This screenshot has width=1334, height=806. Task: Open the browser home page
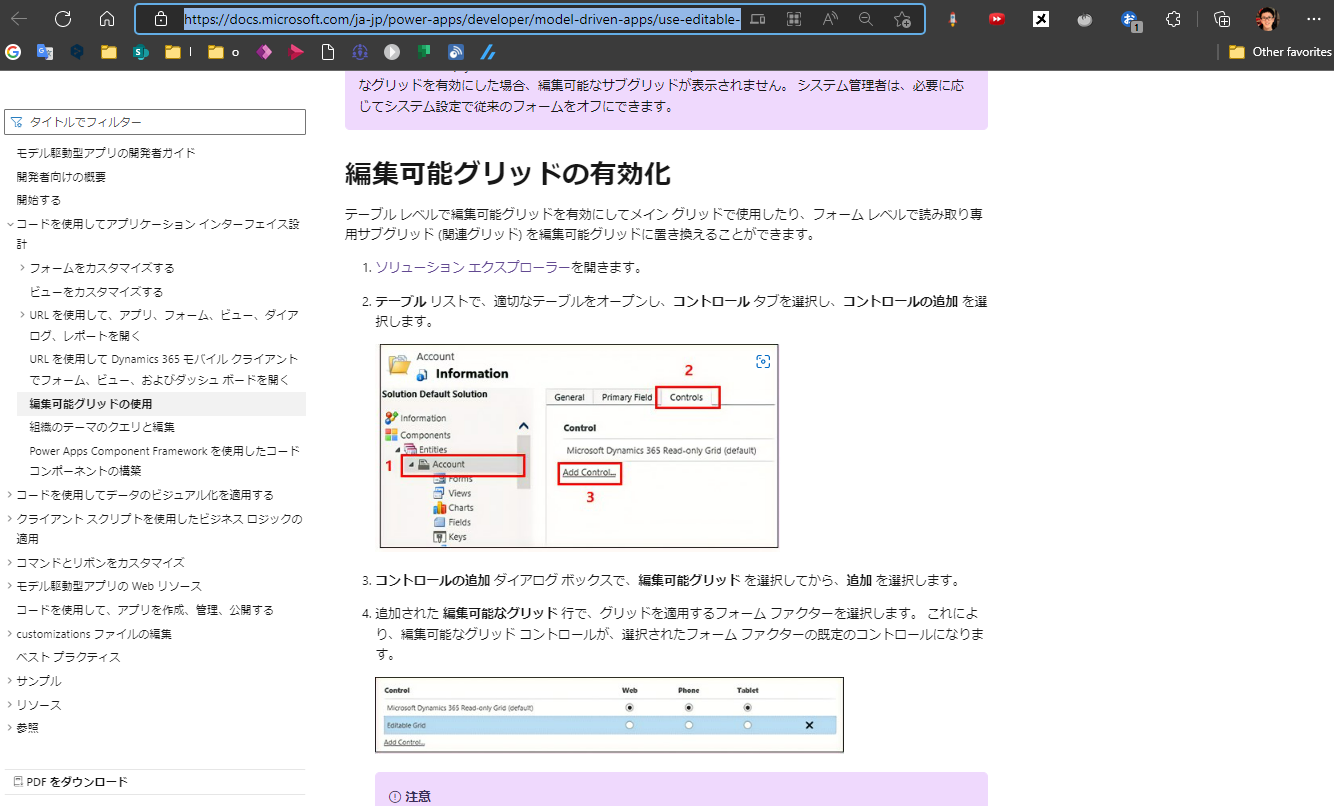coord(107,18)
